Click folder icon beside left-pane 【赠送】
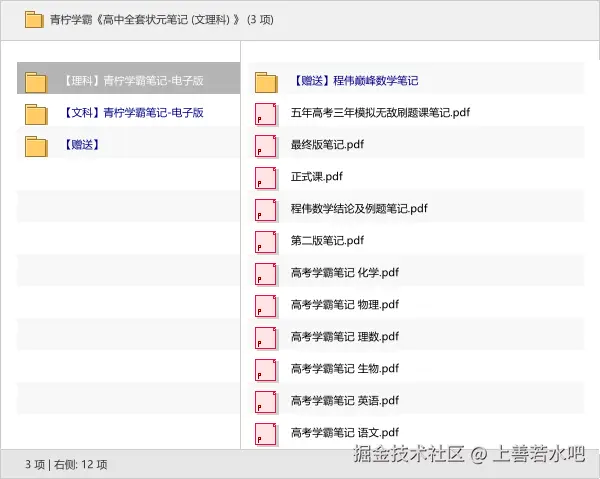This screenshot has width=600, height=479. (x=36, y=146)
